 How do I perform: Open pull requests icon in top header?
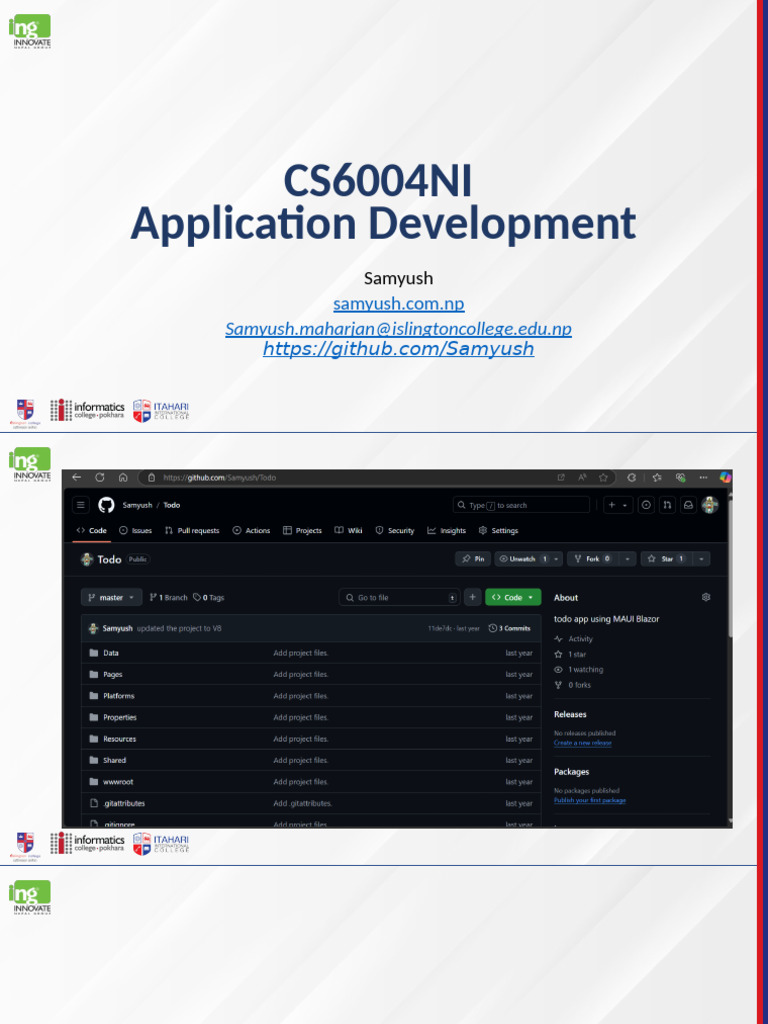tap(667, 505)
